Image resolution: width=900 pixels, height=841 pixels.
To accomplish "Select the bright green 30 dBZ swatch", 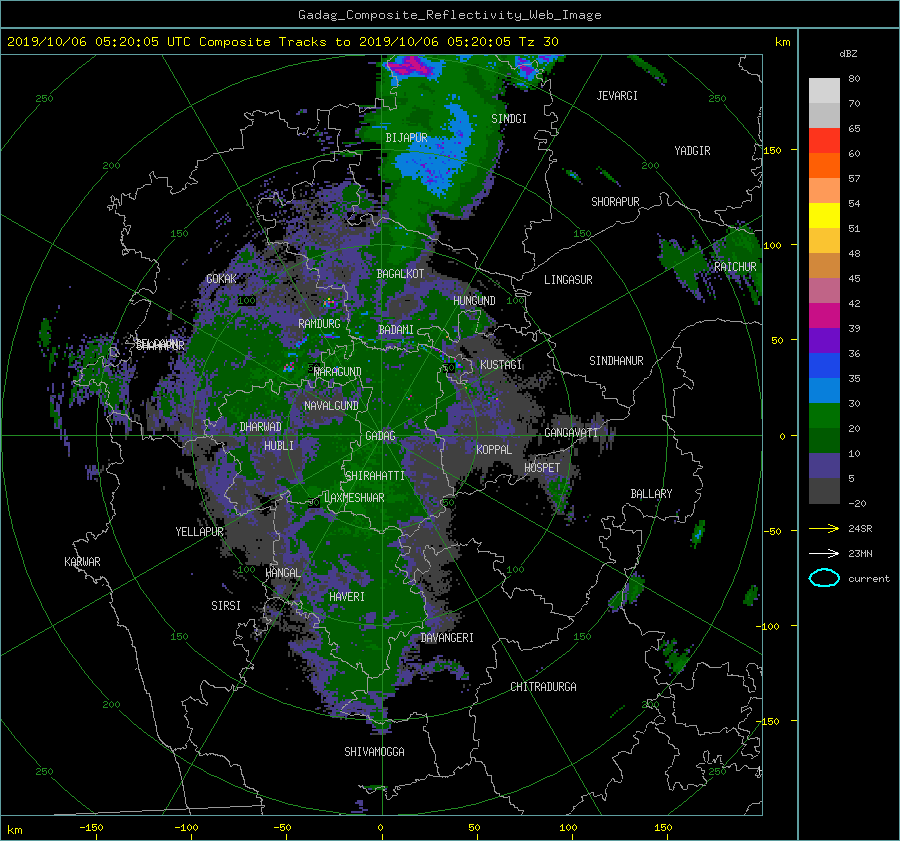I will (824, 415).
